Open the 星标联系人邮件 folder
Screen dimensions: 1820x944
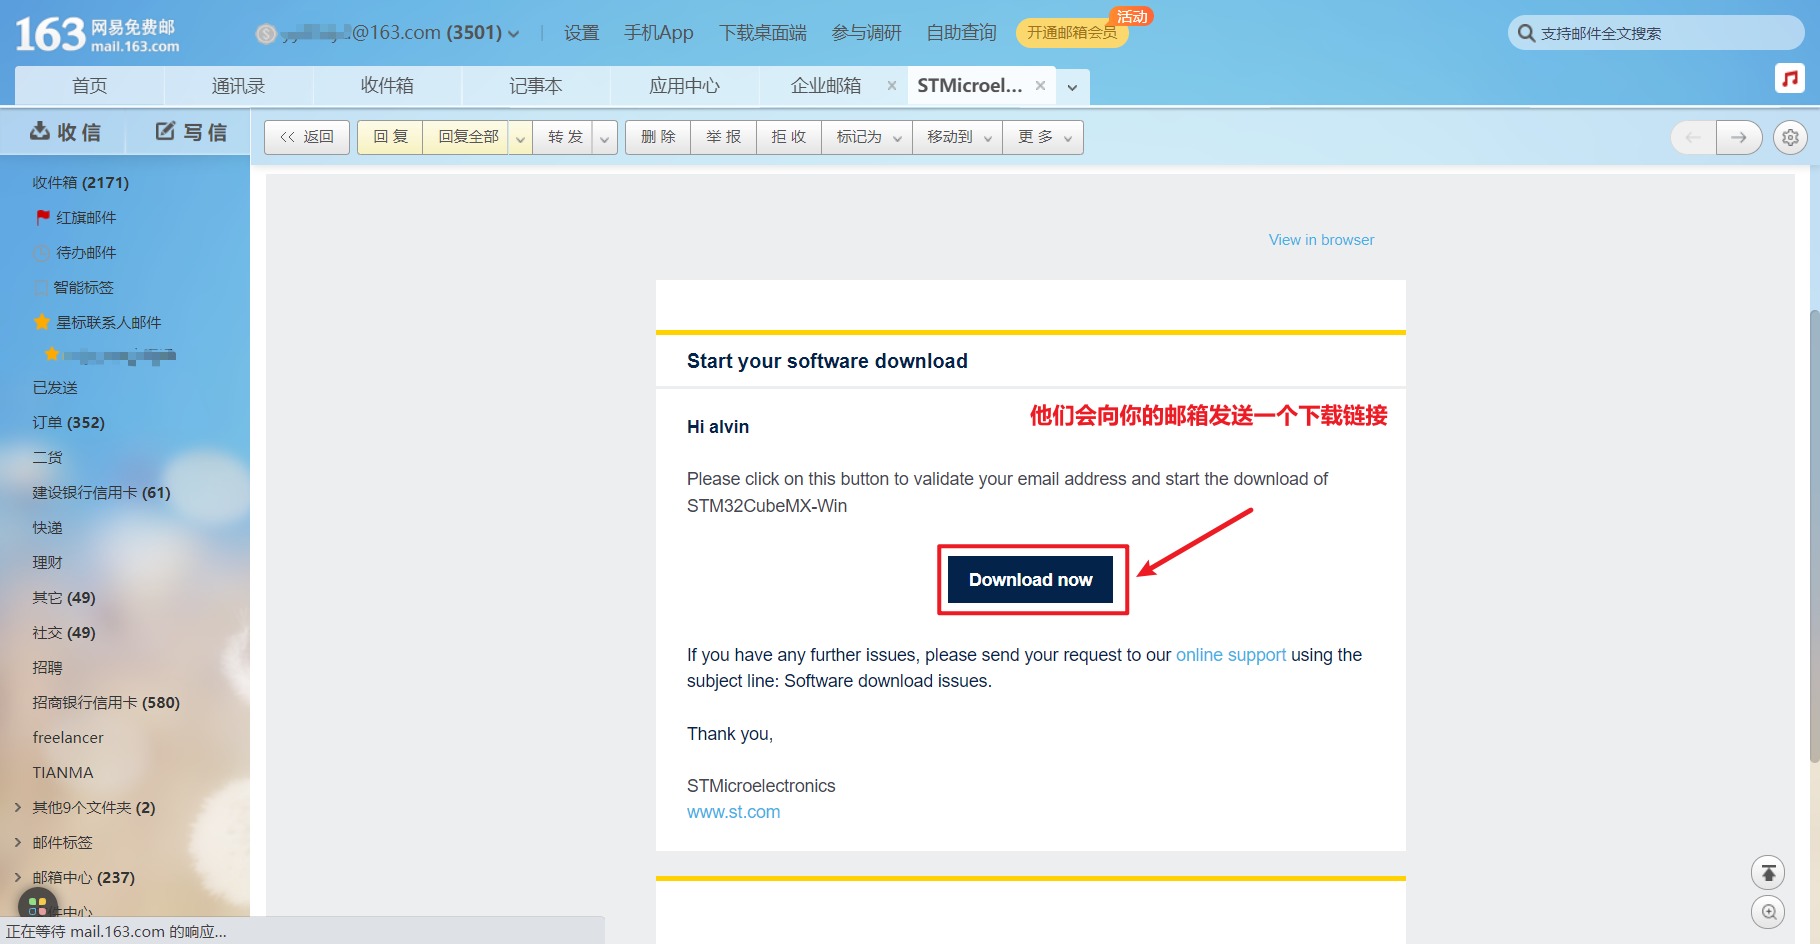tap(97, 322)
